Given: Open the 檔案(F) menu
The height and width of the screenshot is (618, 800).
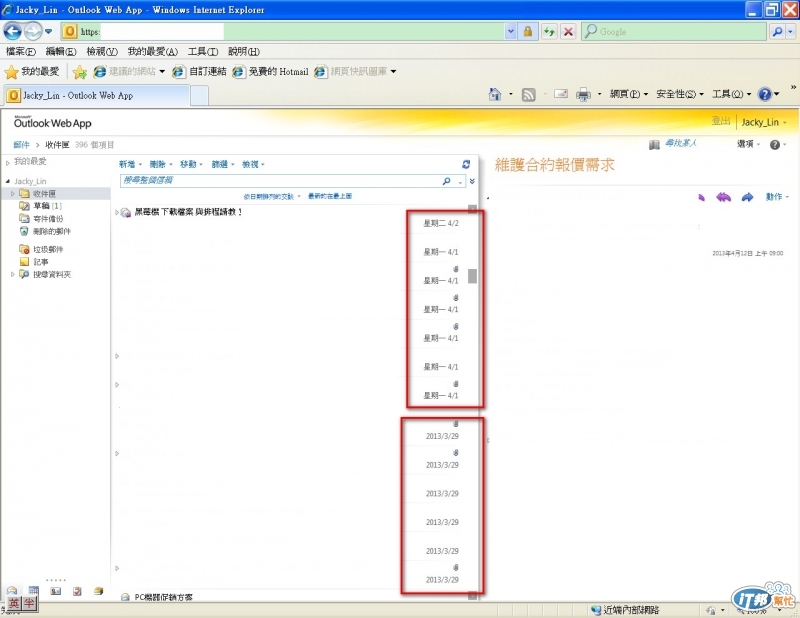Looking at the screenshot, I should click(x=20, y=52).
